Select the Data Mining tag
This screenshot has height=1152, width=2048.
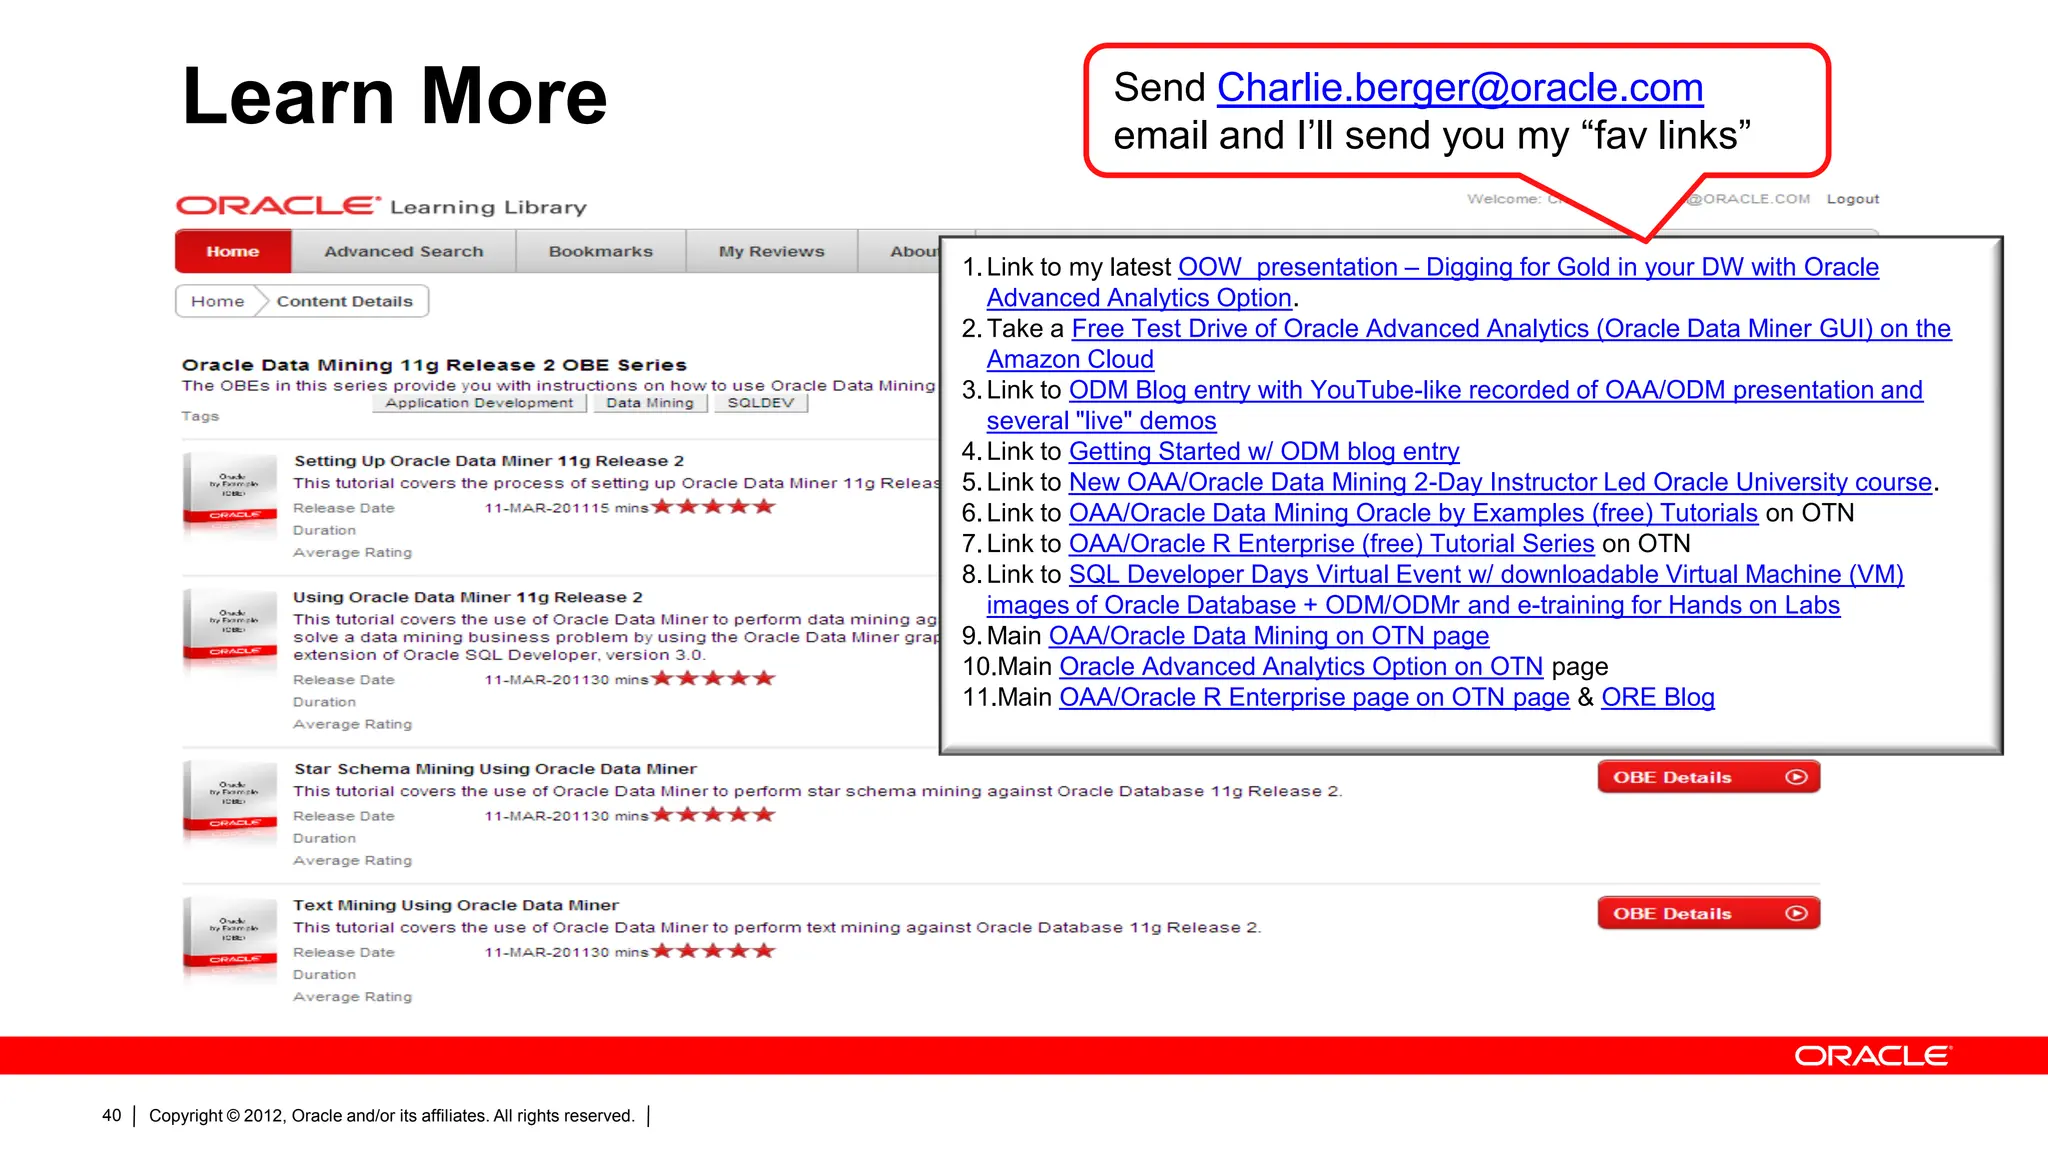[x=649, y=403]
